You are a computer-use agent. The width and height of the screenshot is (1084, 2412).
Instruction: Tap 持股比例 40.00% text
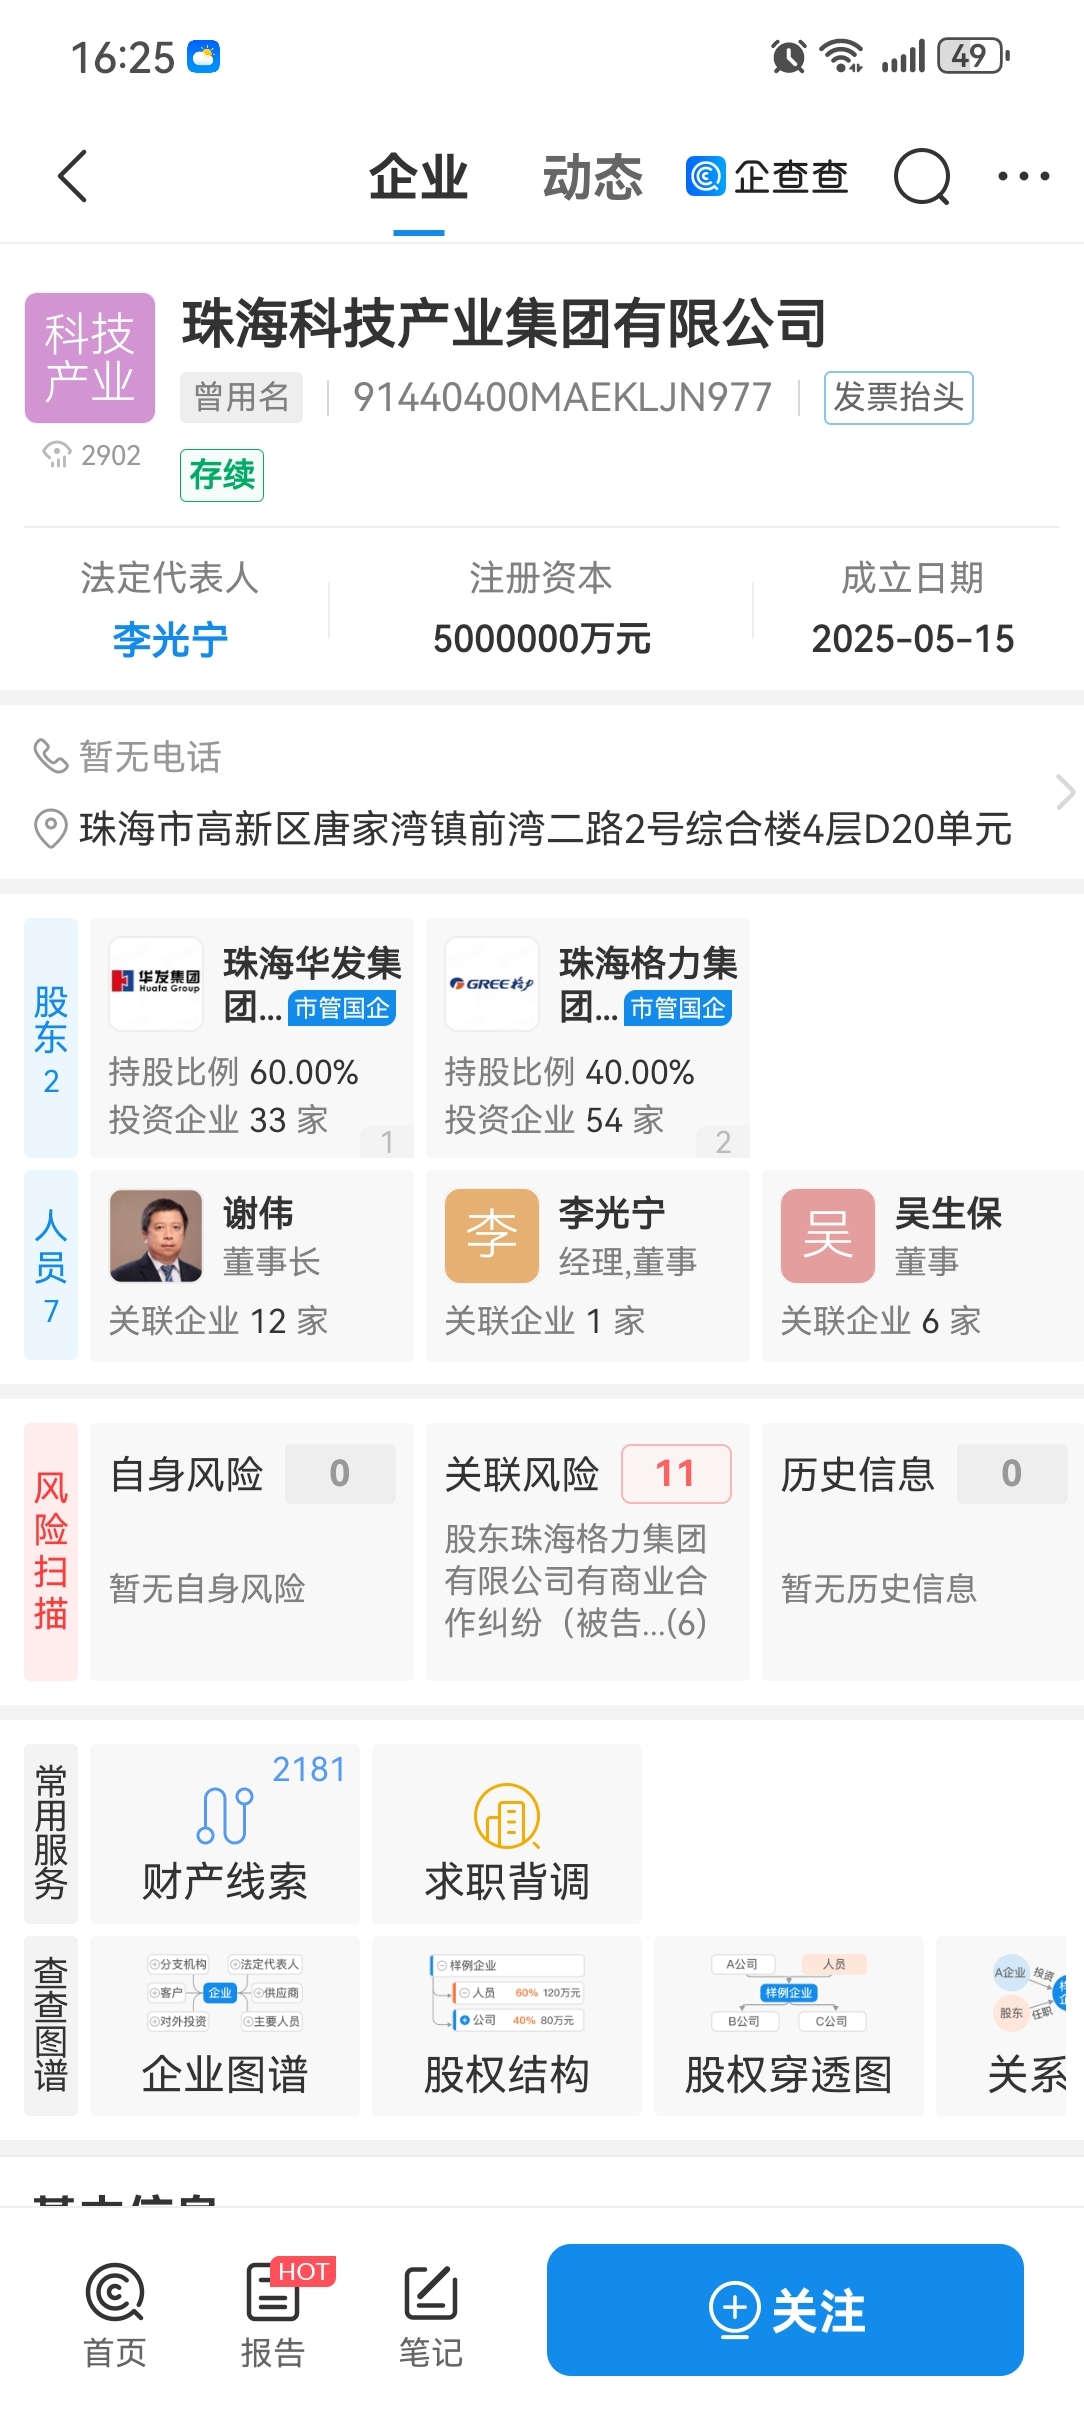(569, 1072)
